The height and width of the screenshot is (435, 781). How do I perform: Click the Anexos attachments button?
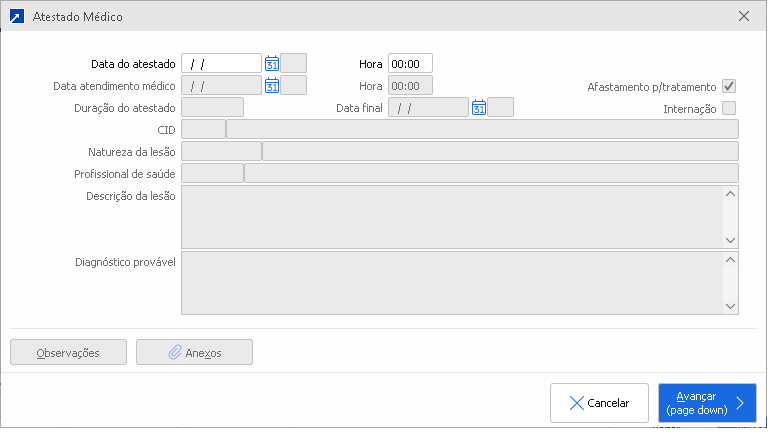click(x=194, y=352)
